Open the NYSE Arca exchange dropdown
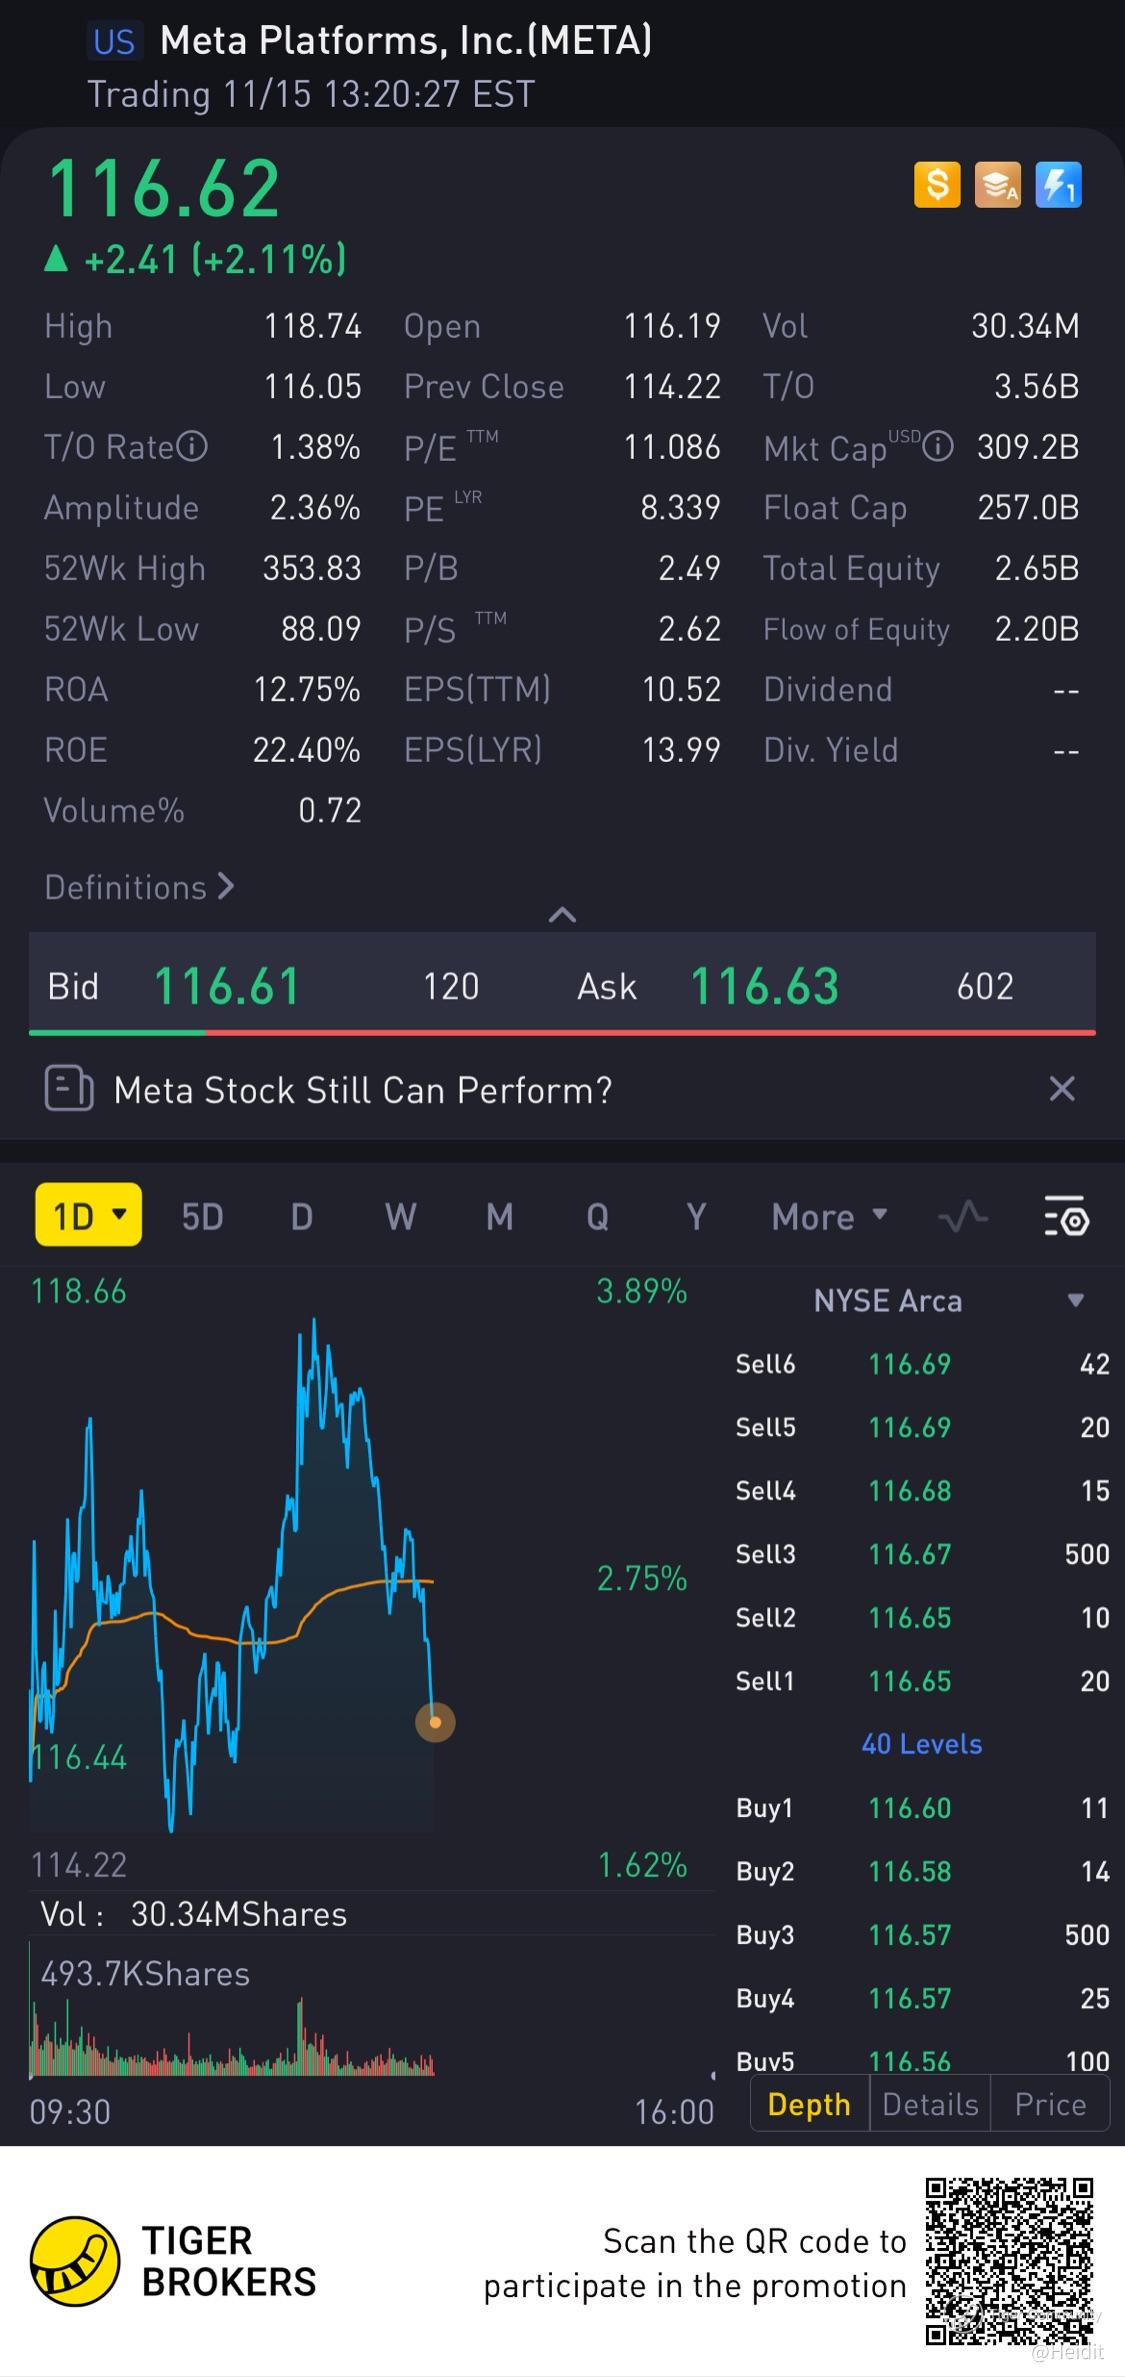Viewport: 1125px width, 2377px height. [1076, 1300]
